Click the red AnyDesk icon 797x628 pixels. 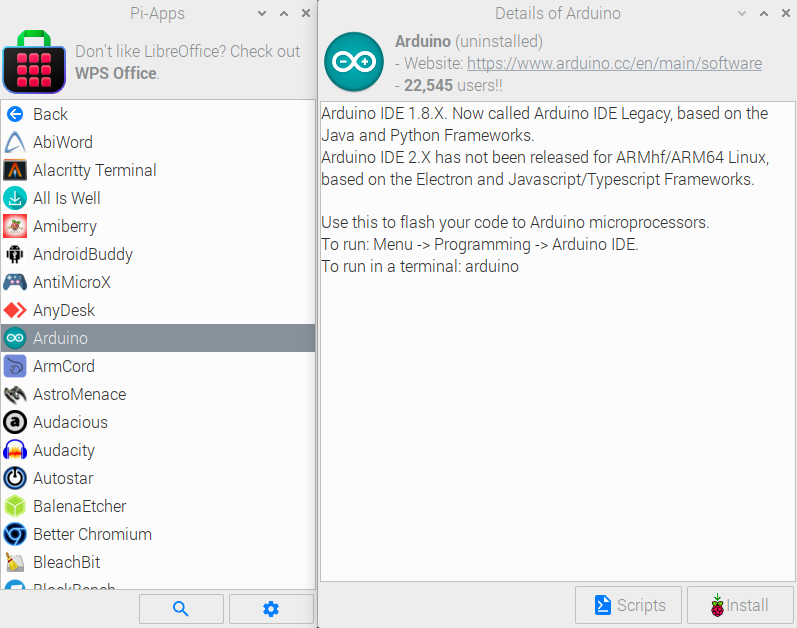(x=15, y=310)
